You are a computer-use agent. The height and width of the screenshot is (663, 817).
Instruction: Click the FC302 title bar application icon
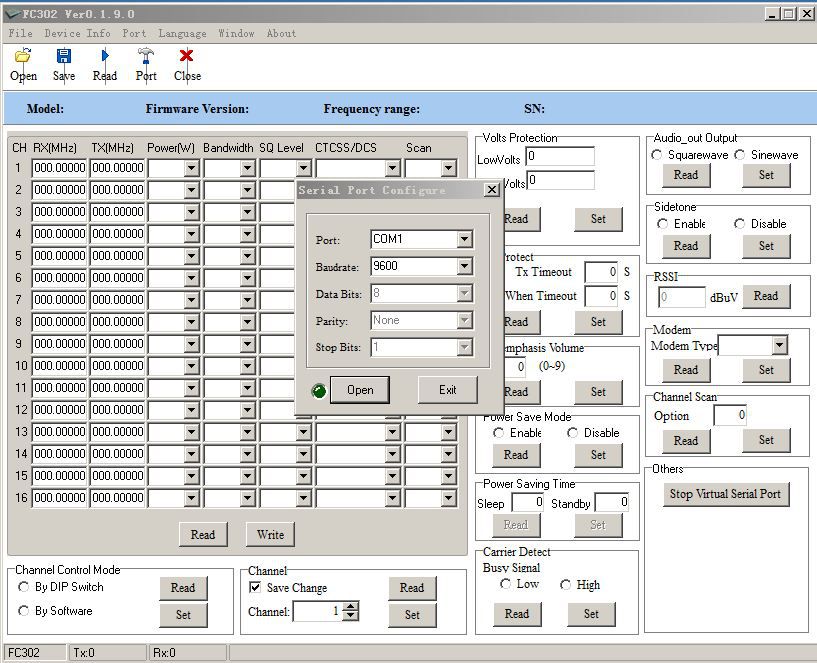point(12,14)
